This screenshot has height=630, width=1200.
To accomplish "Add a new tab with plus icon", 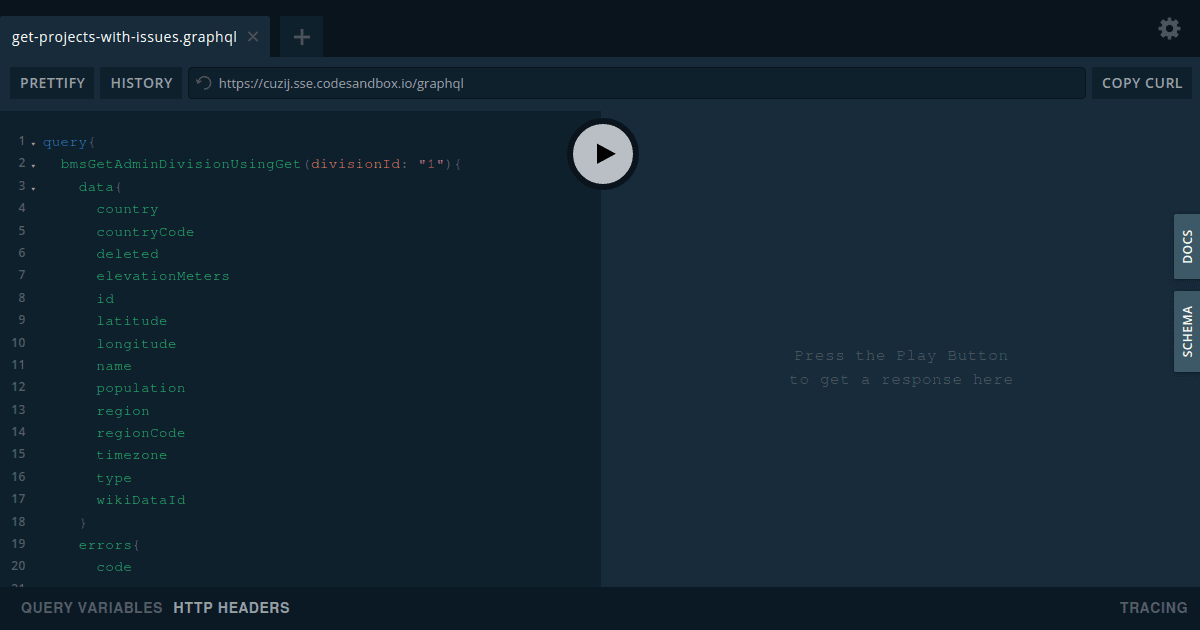I will [x=302, y=38].
